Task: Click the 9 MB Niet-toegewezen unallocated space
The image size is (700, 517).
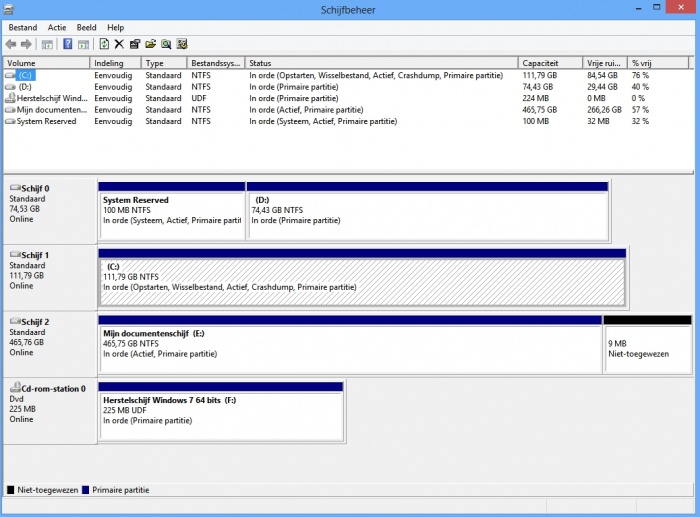Action: (647, 347)
